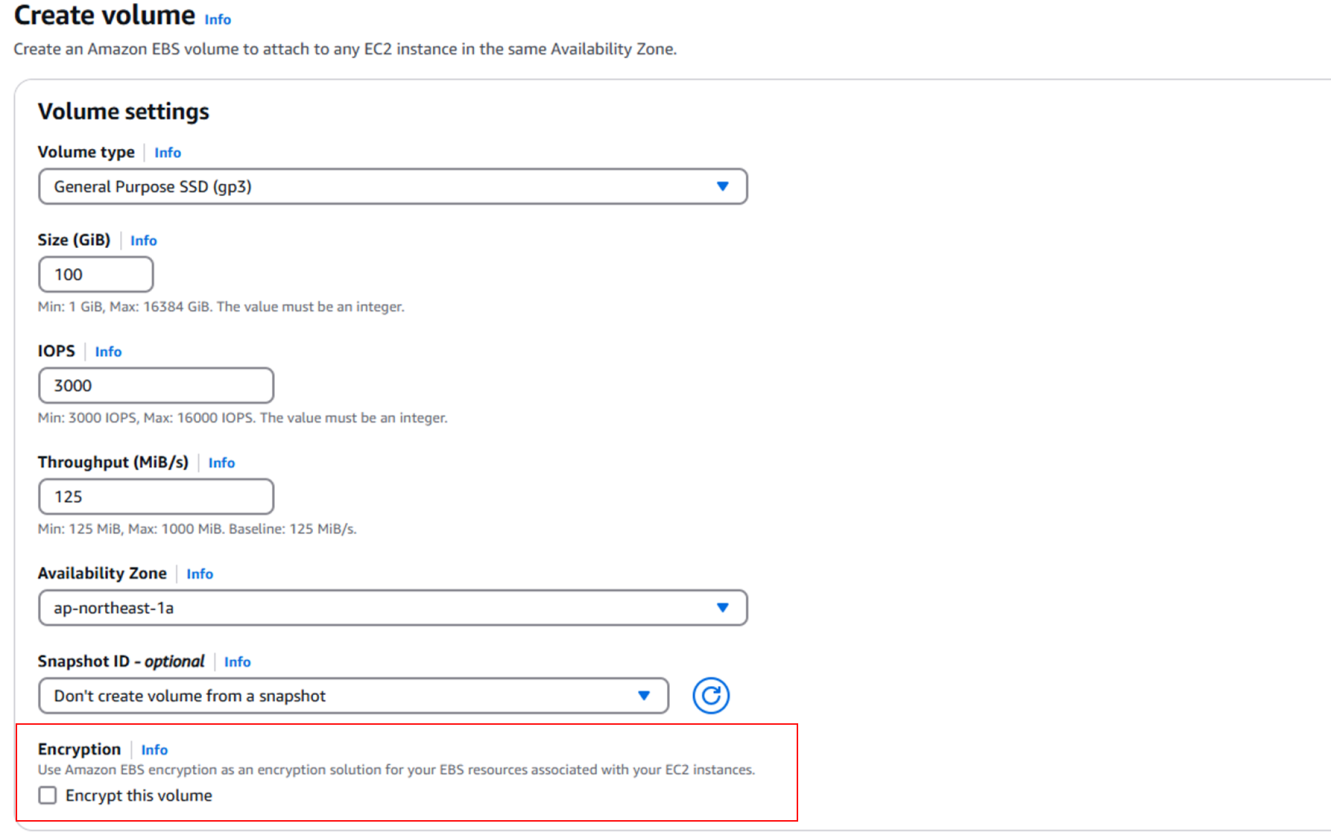1331x838 pixels.
Task: Open the Encryption Info link
Action: click(x=154, y=750)
